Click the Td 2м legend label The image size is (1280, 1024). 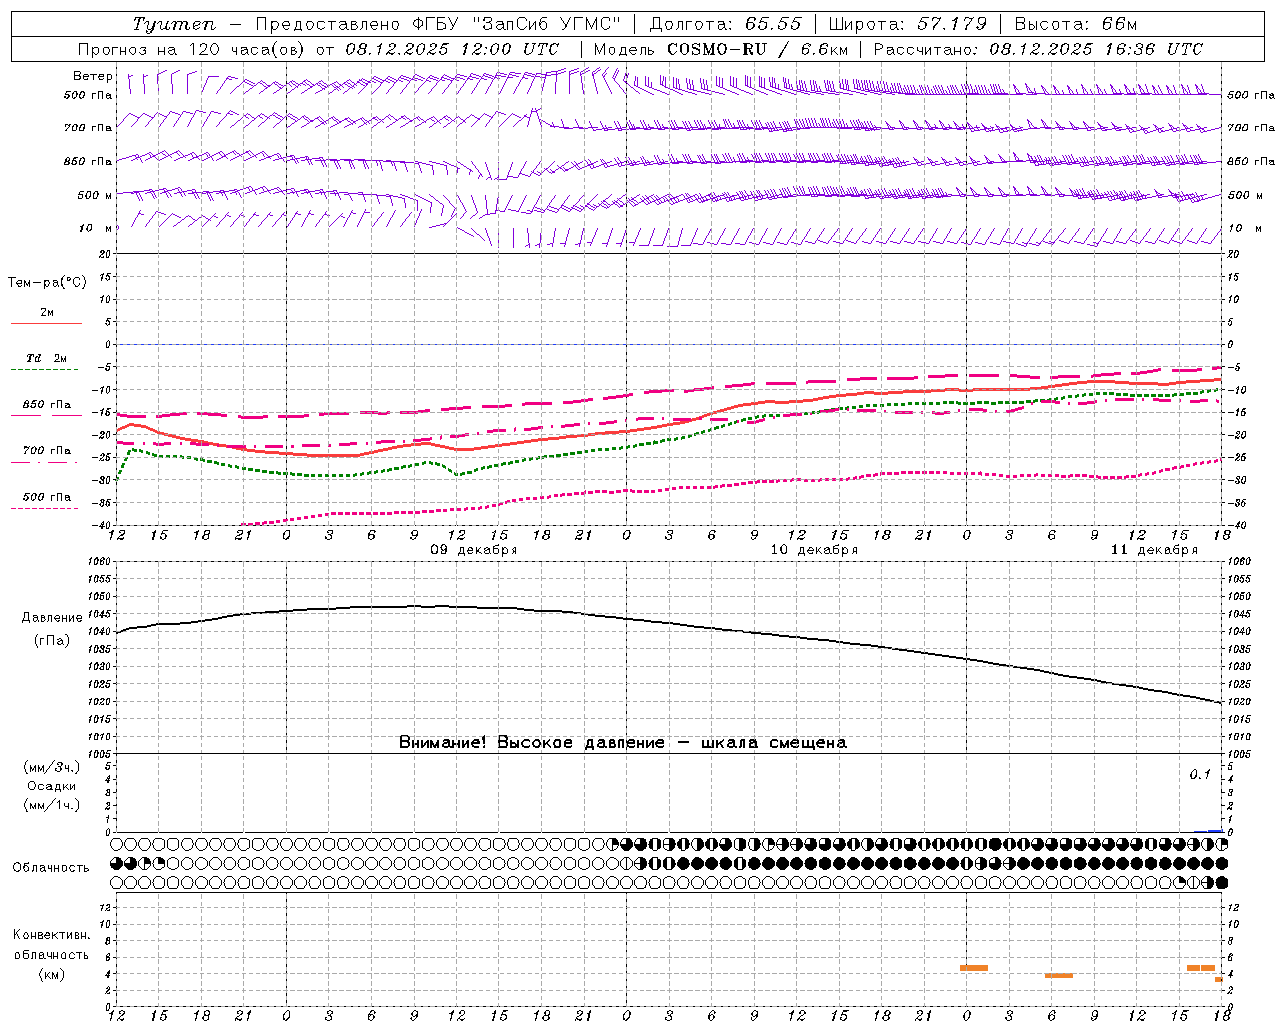click(x=47, y=358)
